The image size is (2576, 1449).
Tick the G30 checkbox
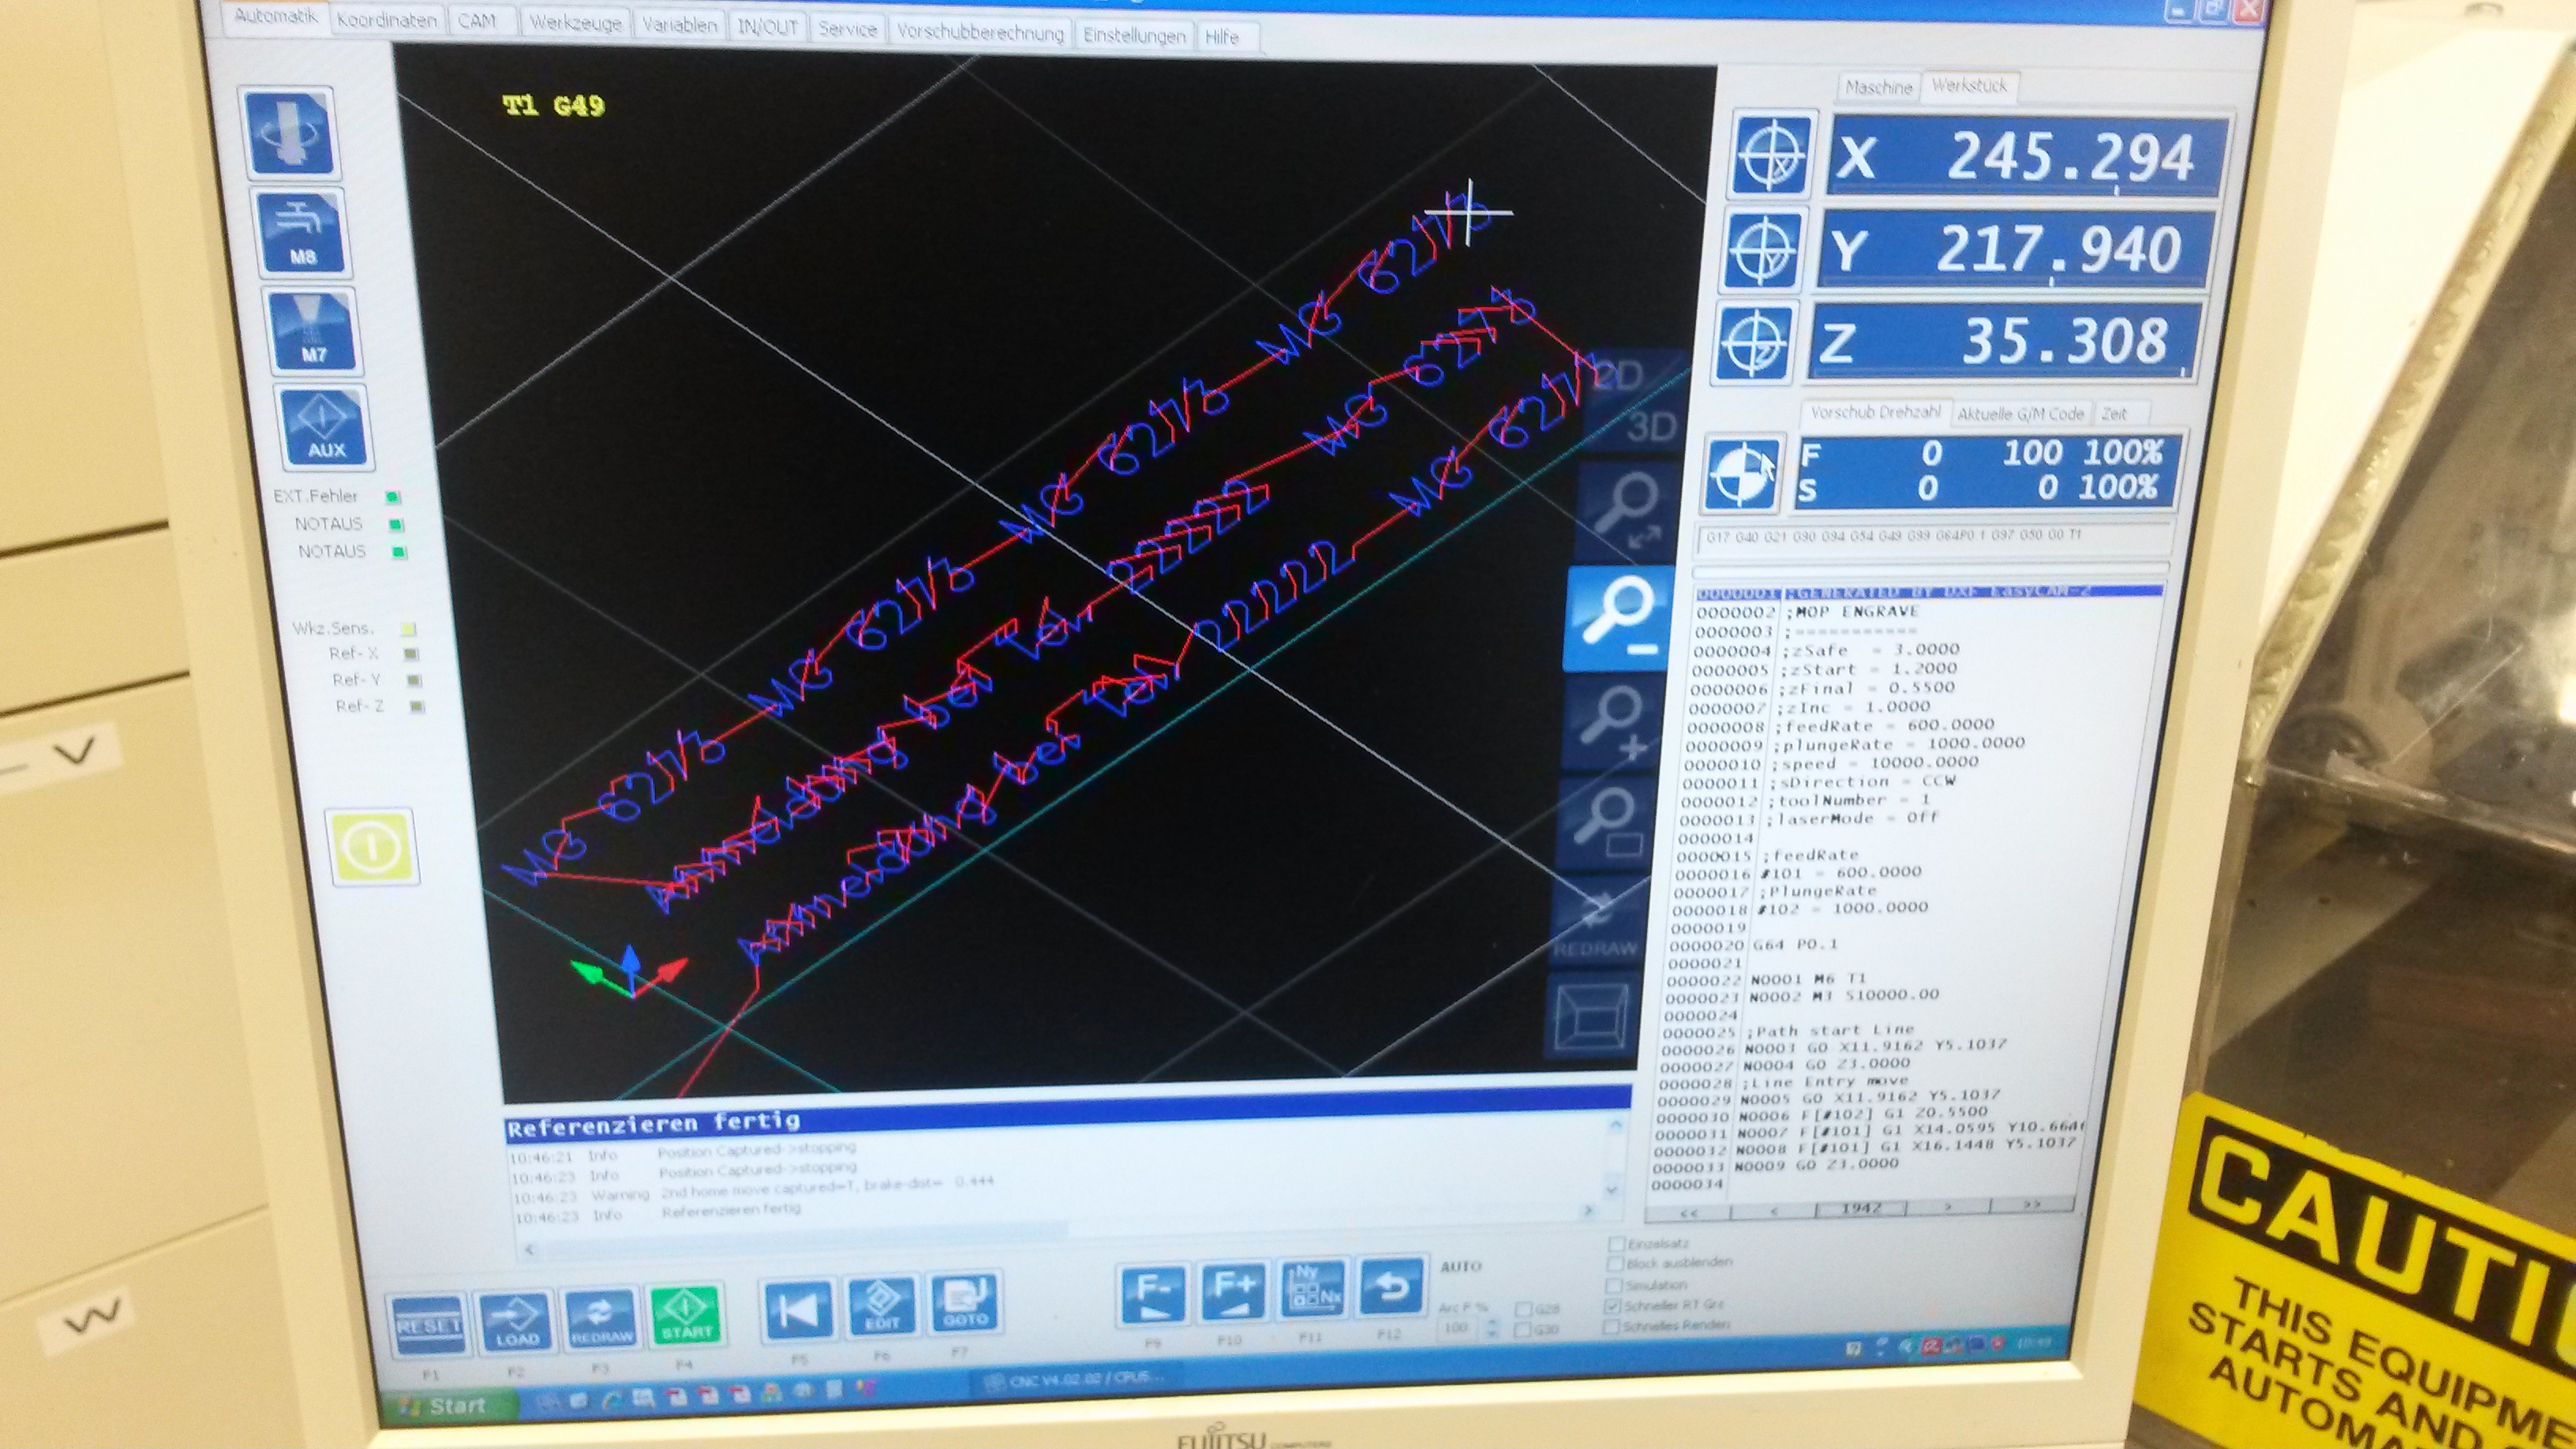(1523, 1331)
